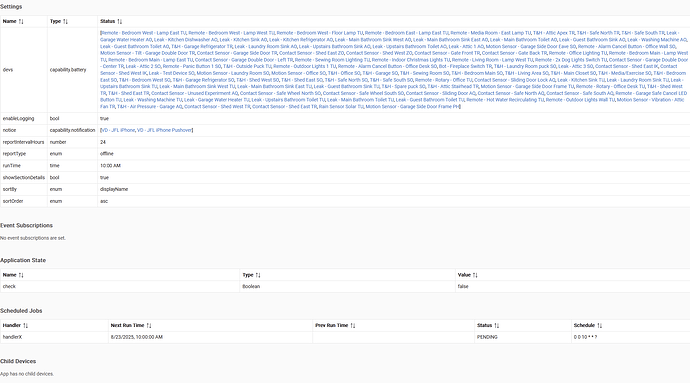Sort Scheduled Jobs by Status arrows
Viewport: 690px width, 383px height.
point(497,326)
